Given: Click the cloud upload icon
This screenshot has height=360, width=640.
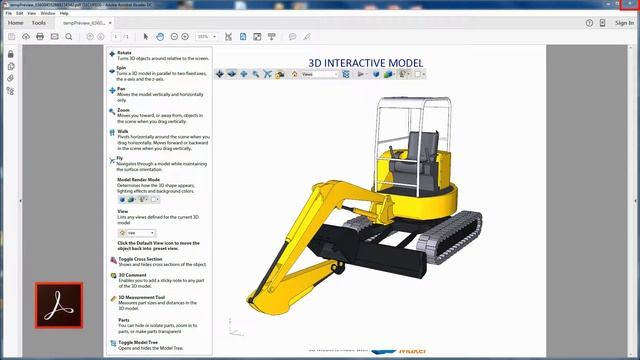Looking at the screenshot, I should [26, 37].
